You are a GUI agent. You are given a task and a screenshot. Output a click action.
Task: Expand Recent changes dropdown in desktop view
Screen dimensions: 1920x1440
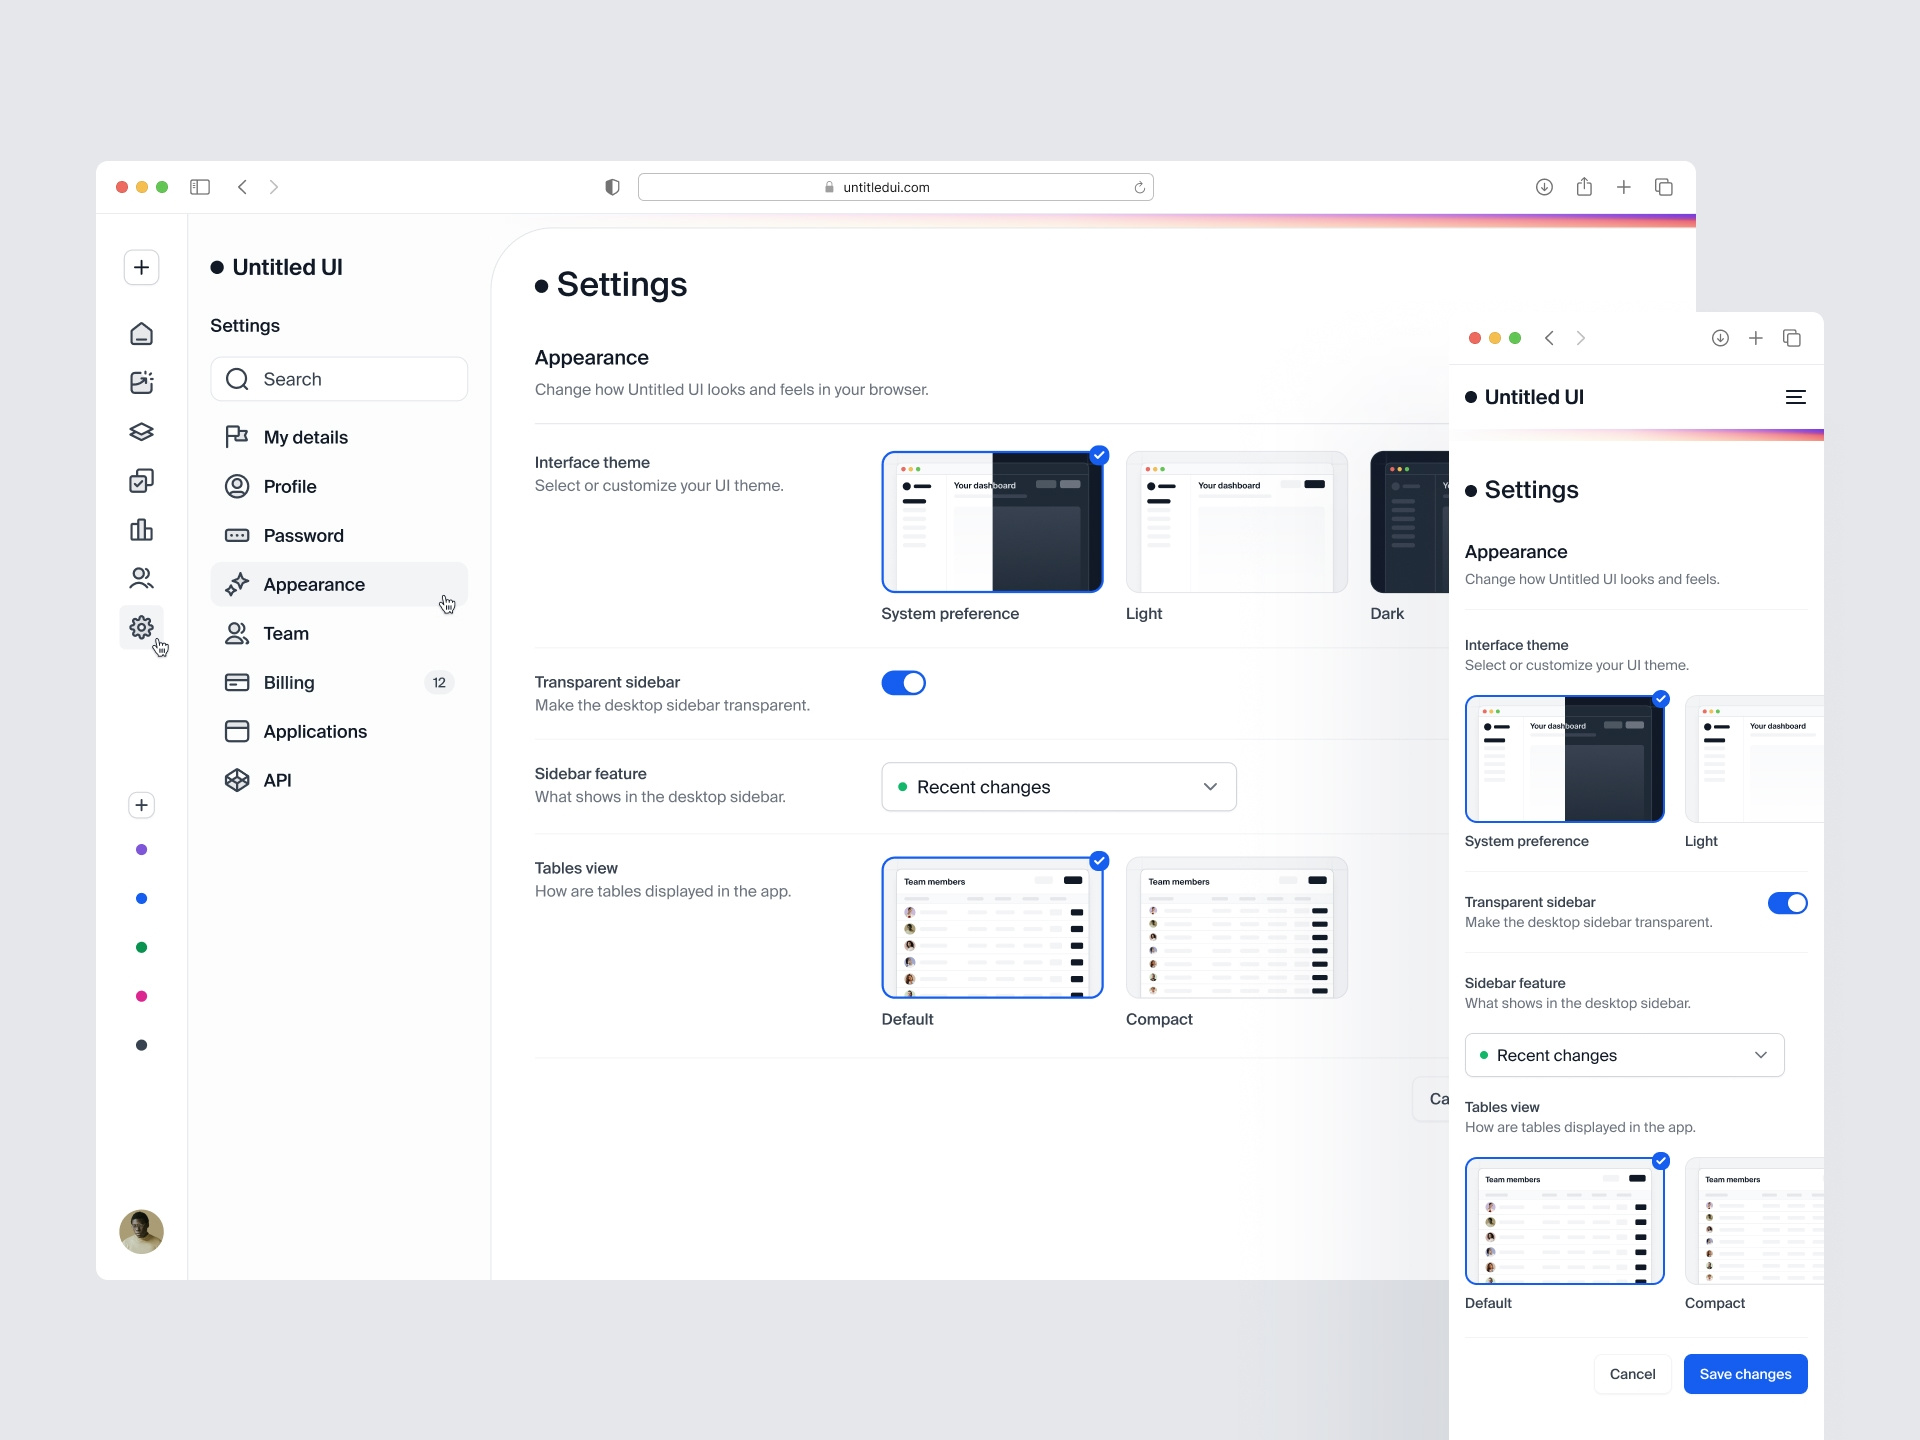(1058, 787)
